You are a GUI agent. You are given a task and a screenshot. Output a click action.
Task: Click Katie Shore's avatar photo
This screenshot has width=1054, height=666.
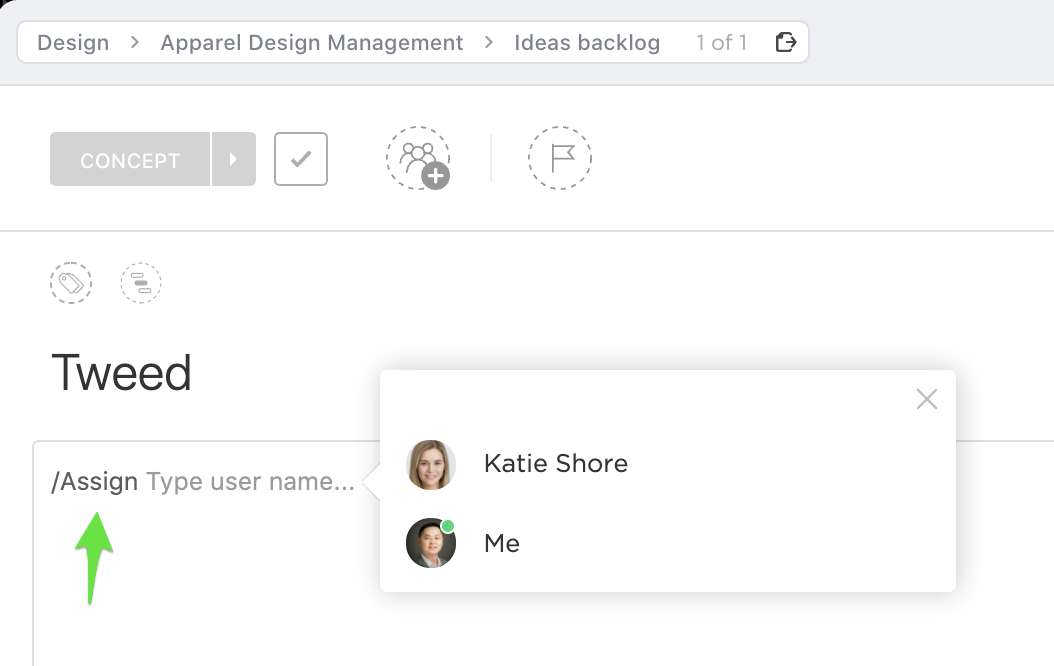431,464
